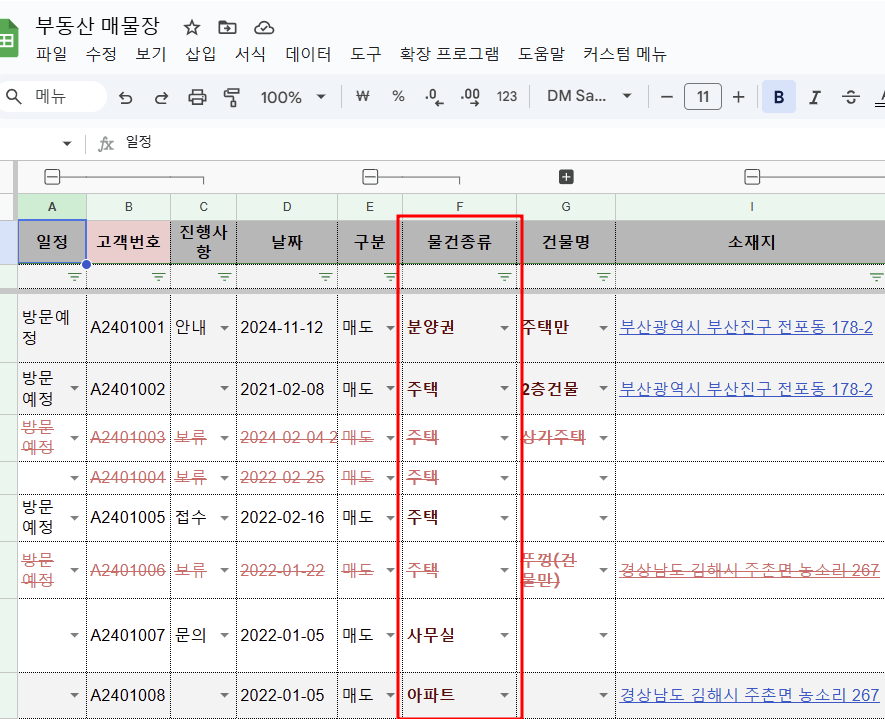The height and width of the screenshot is (719, 885).
Task: Click the redo icon
Action: [161, 98]
